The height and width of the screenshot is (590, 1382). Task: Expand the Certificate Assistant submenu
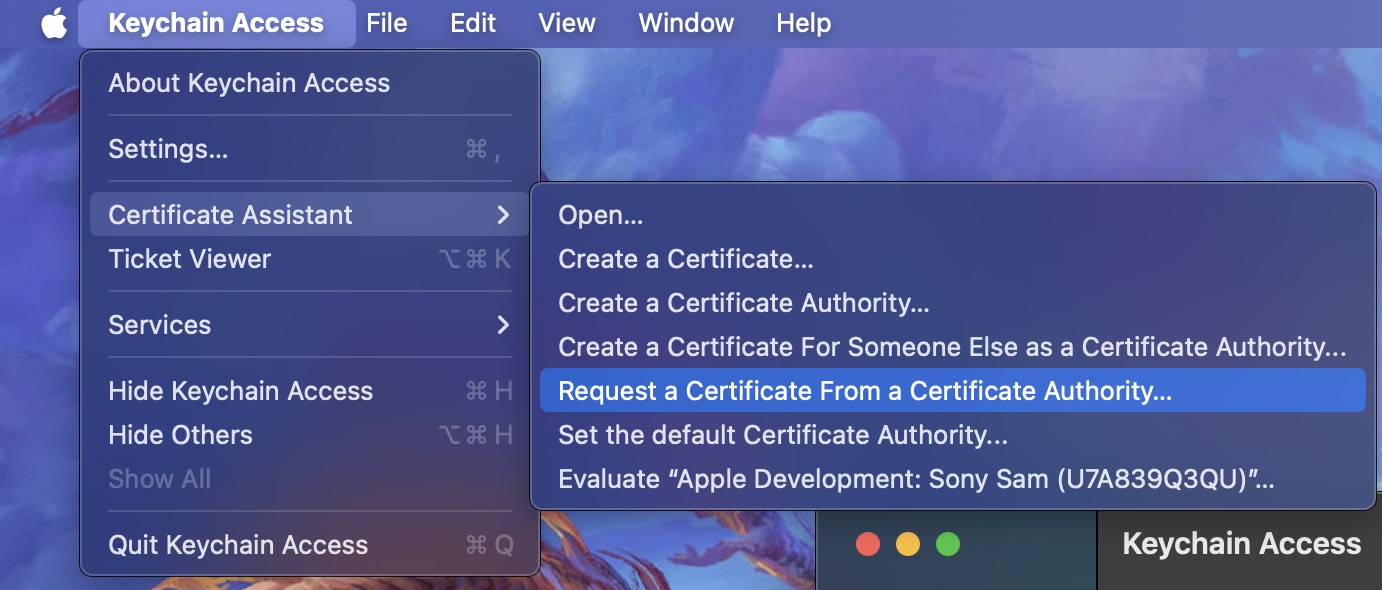click(x=309, y=215)
